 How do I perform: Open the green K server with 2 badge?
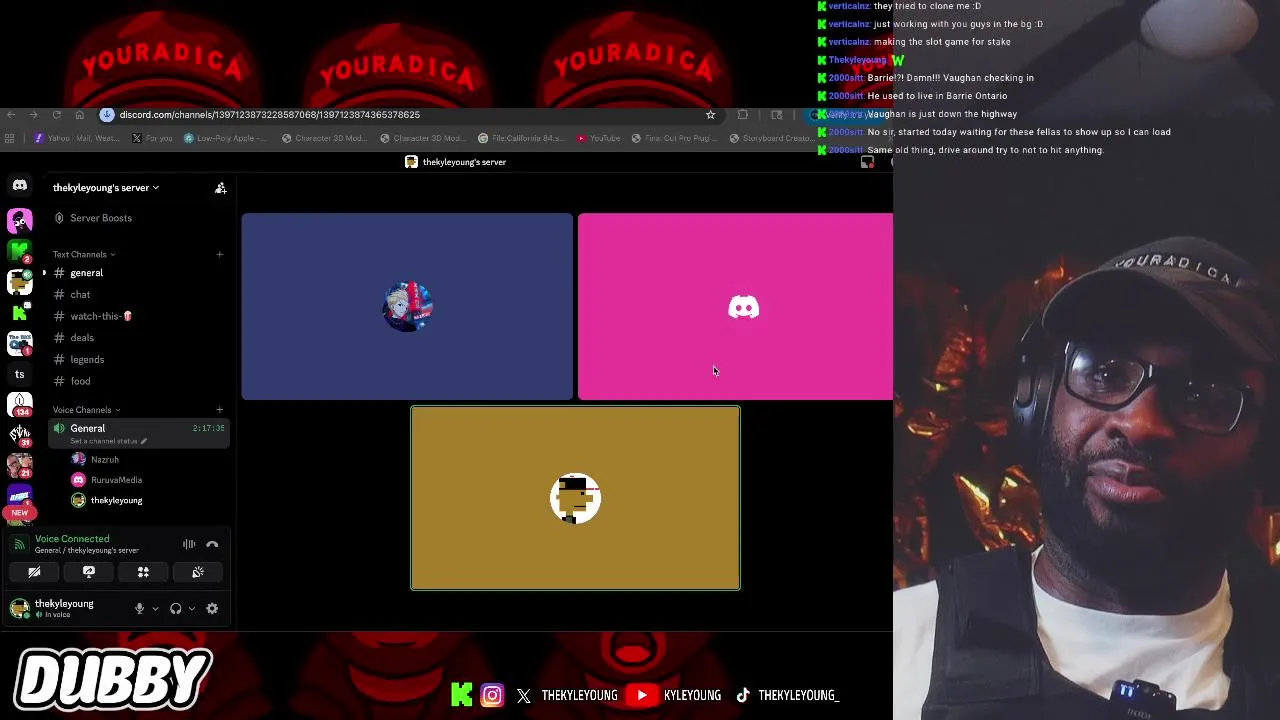19,251
